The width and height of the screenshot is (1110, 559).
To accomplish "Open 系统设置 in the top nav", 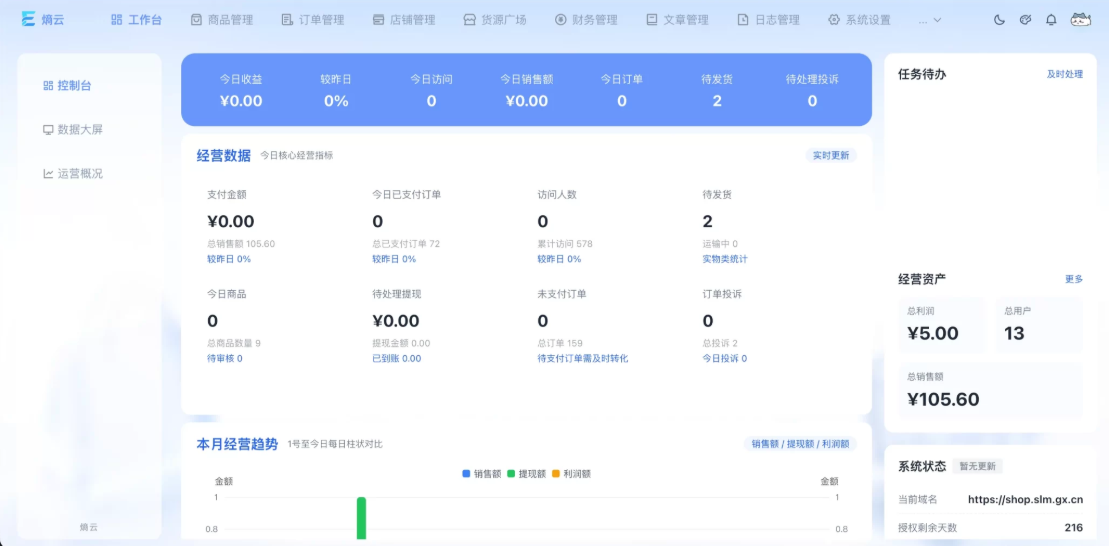I will pos(859,20).
